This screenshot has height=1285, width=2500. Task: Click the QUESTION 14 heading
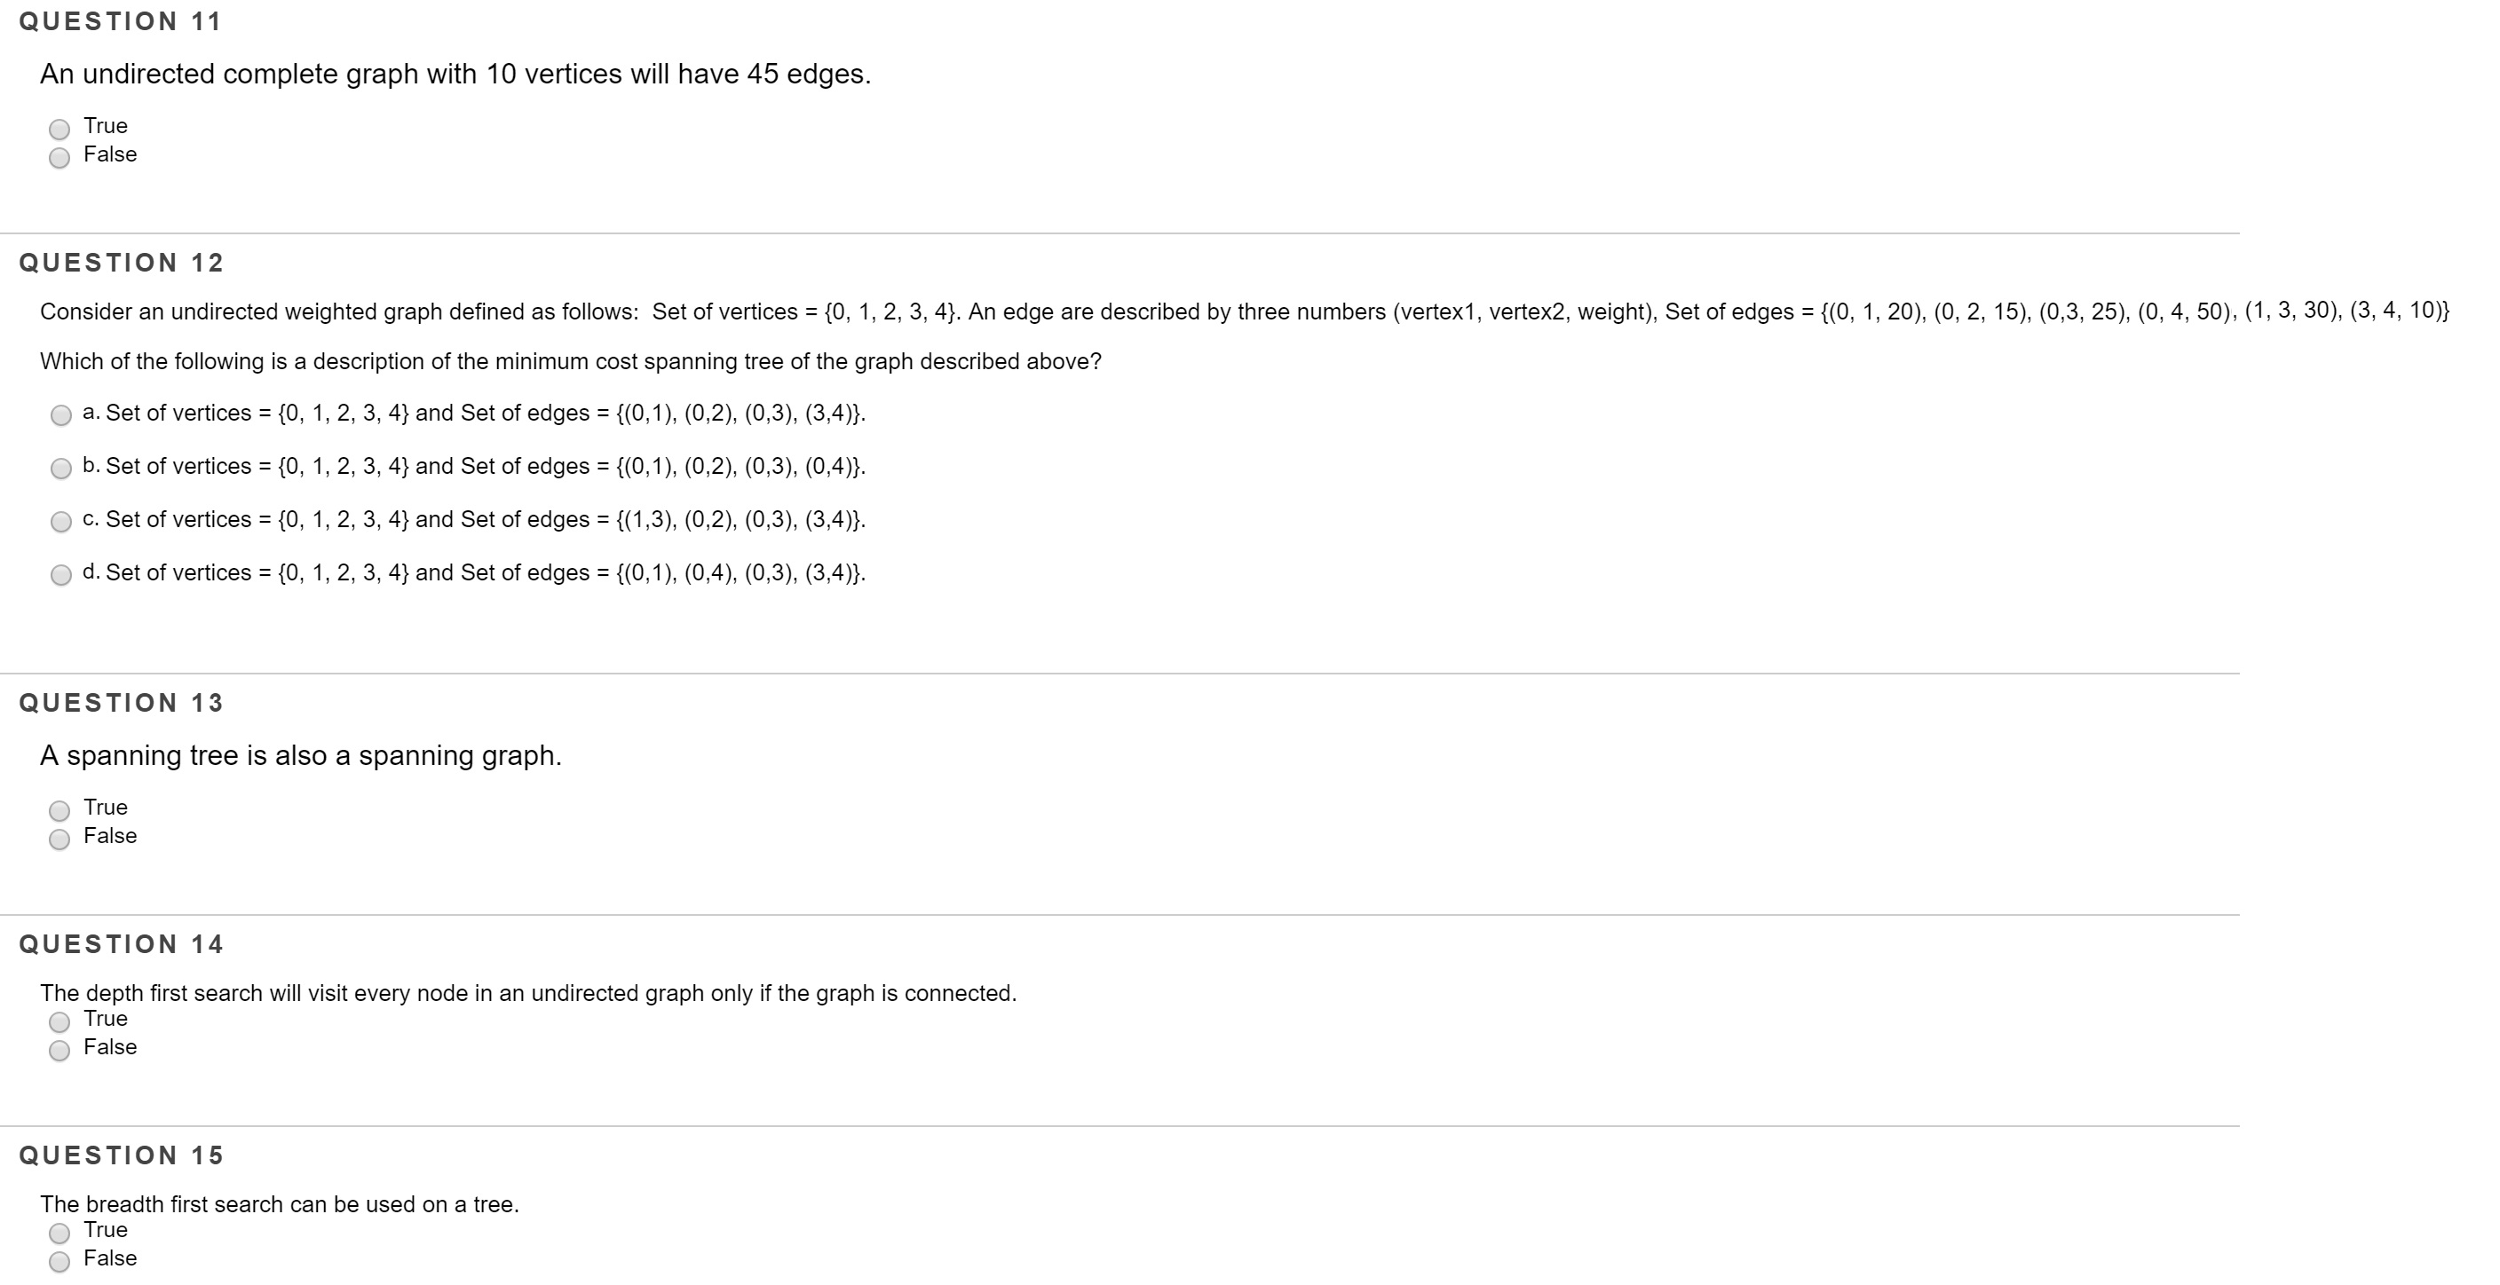click(120, 944)
